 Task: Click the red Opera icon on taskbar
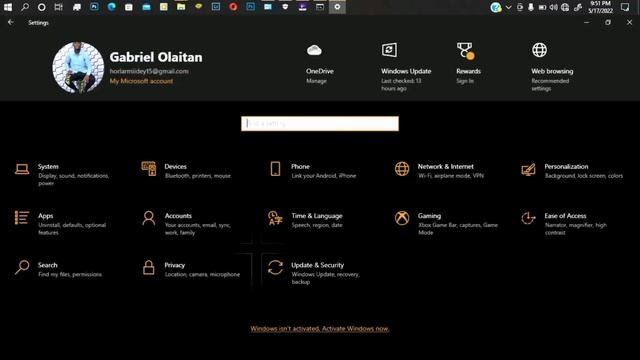point(233,7)
